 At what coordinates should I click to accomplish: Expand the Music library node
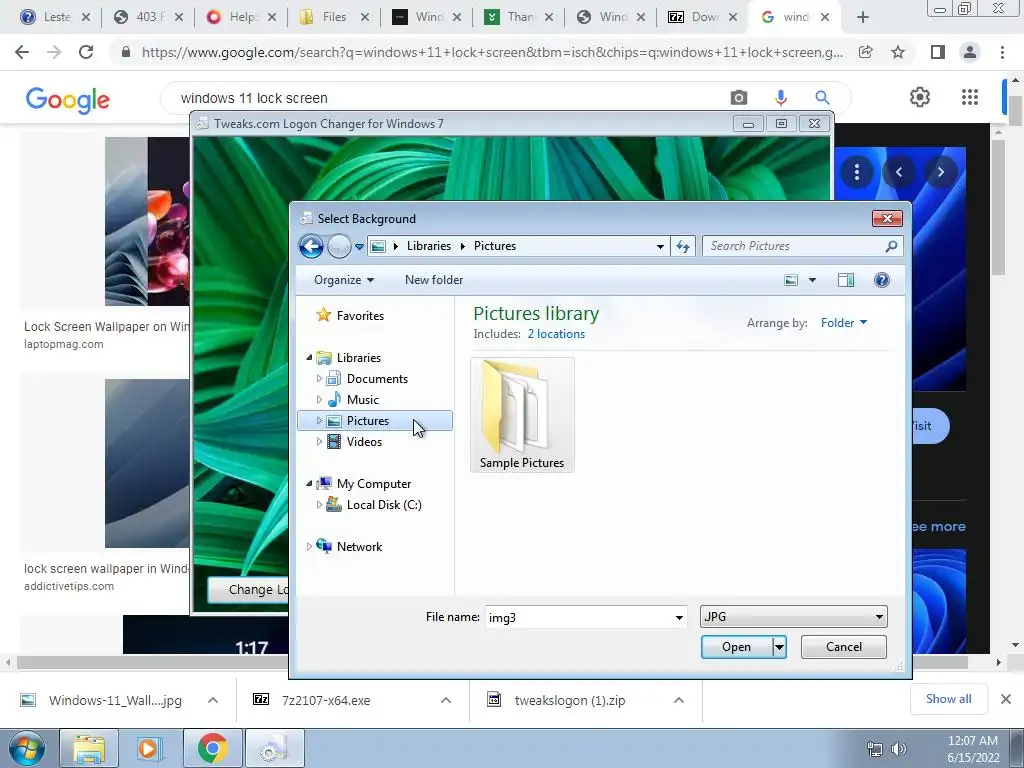pos(319,399)
